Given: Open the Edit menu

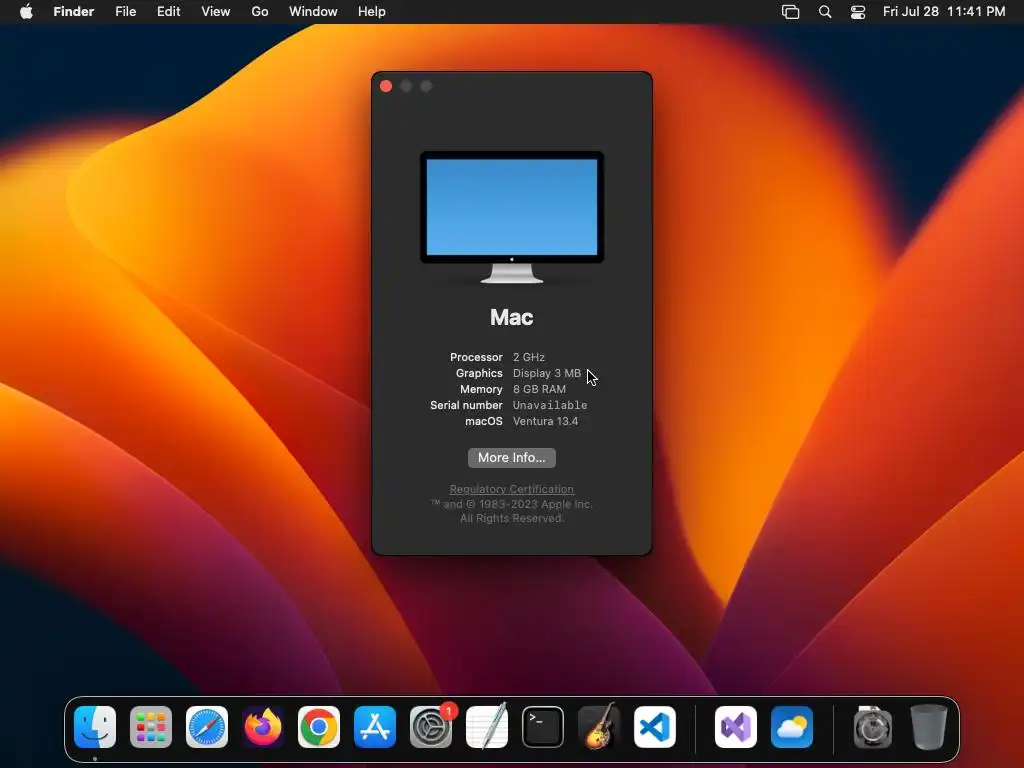Looking at the screenshot, I should (168, 12).
